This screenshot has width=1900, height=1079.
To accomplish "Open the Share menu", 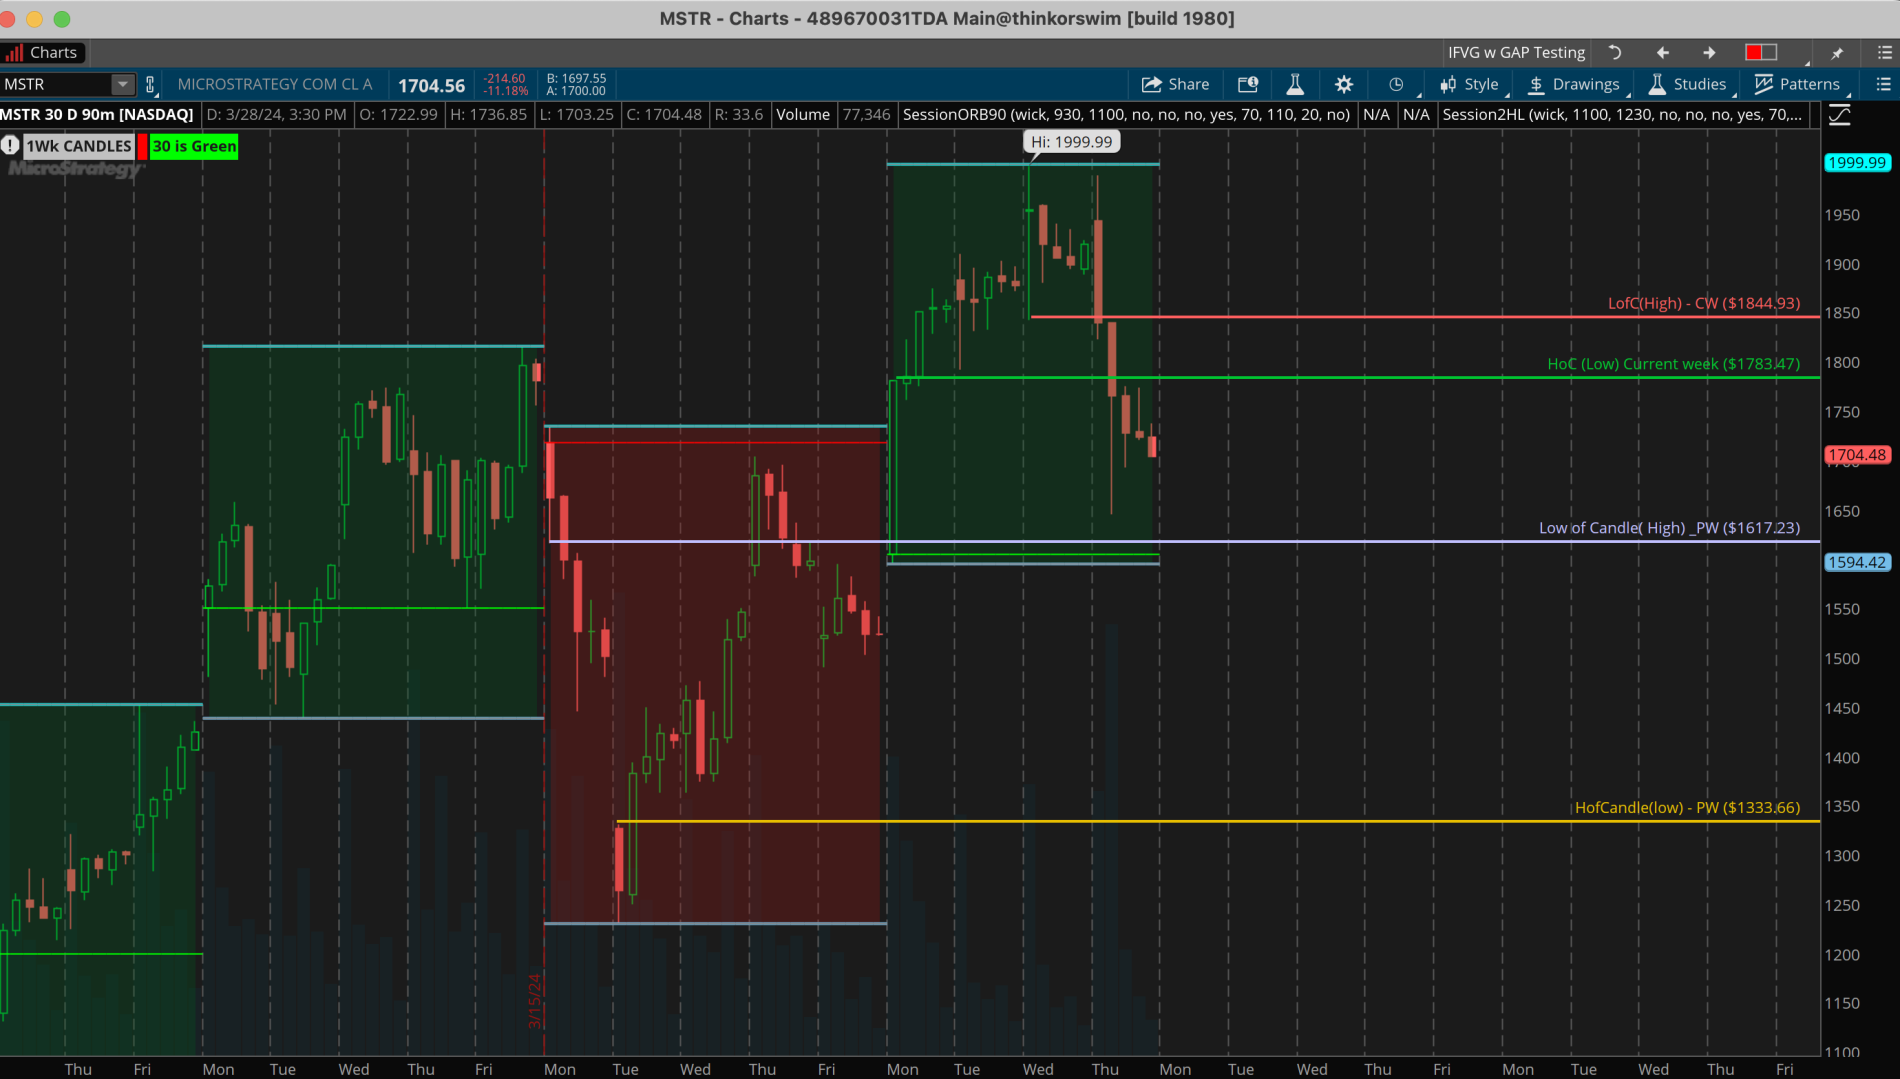I will coord(1176,84).
